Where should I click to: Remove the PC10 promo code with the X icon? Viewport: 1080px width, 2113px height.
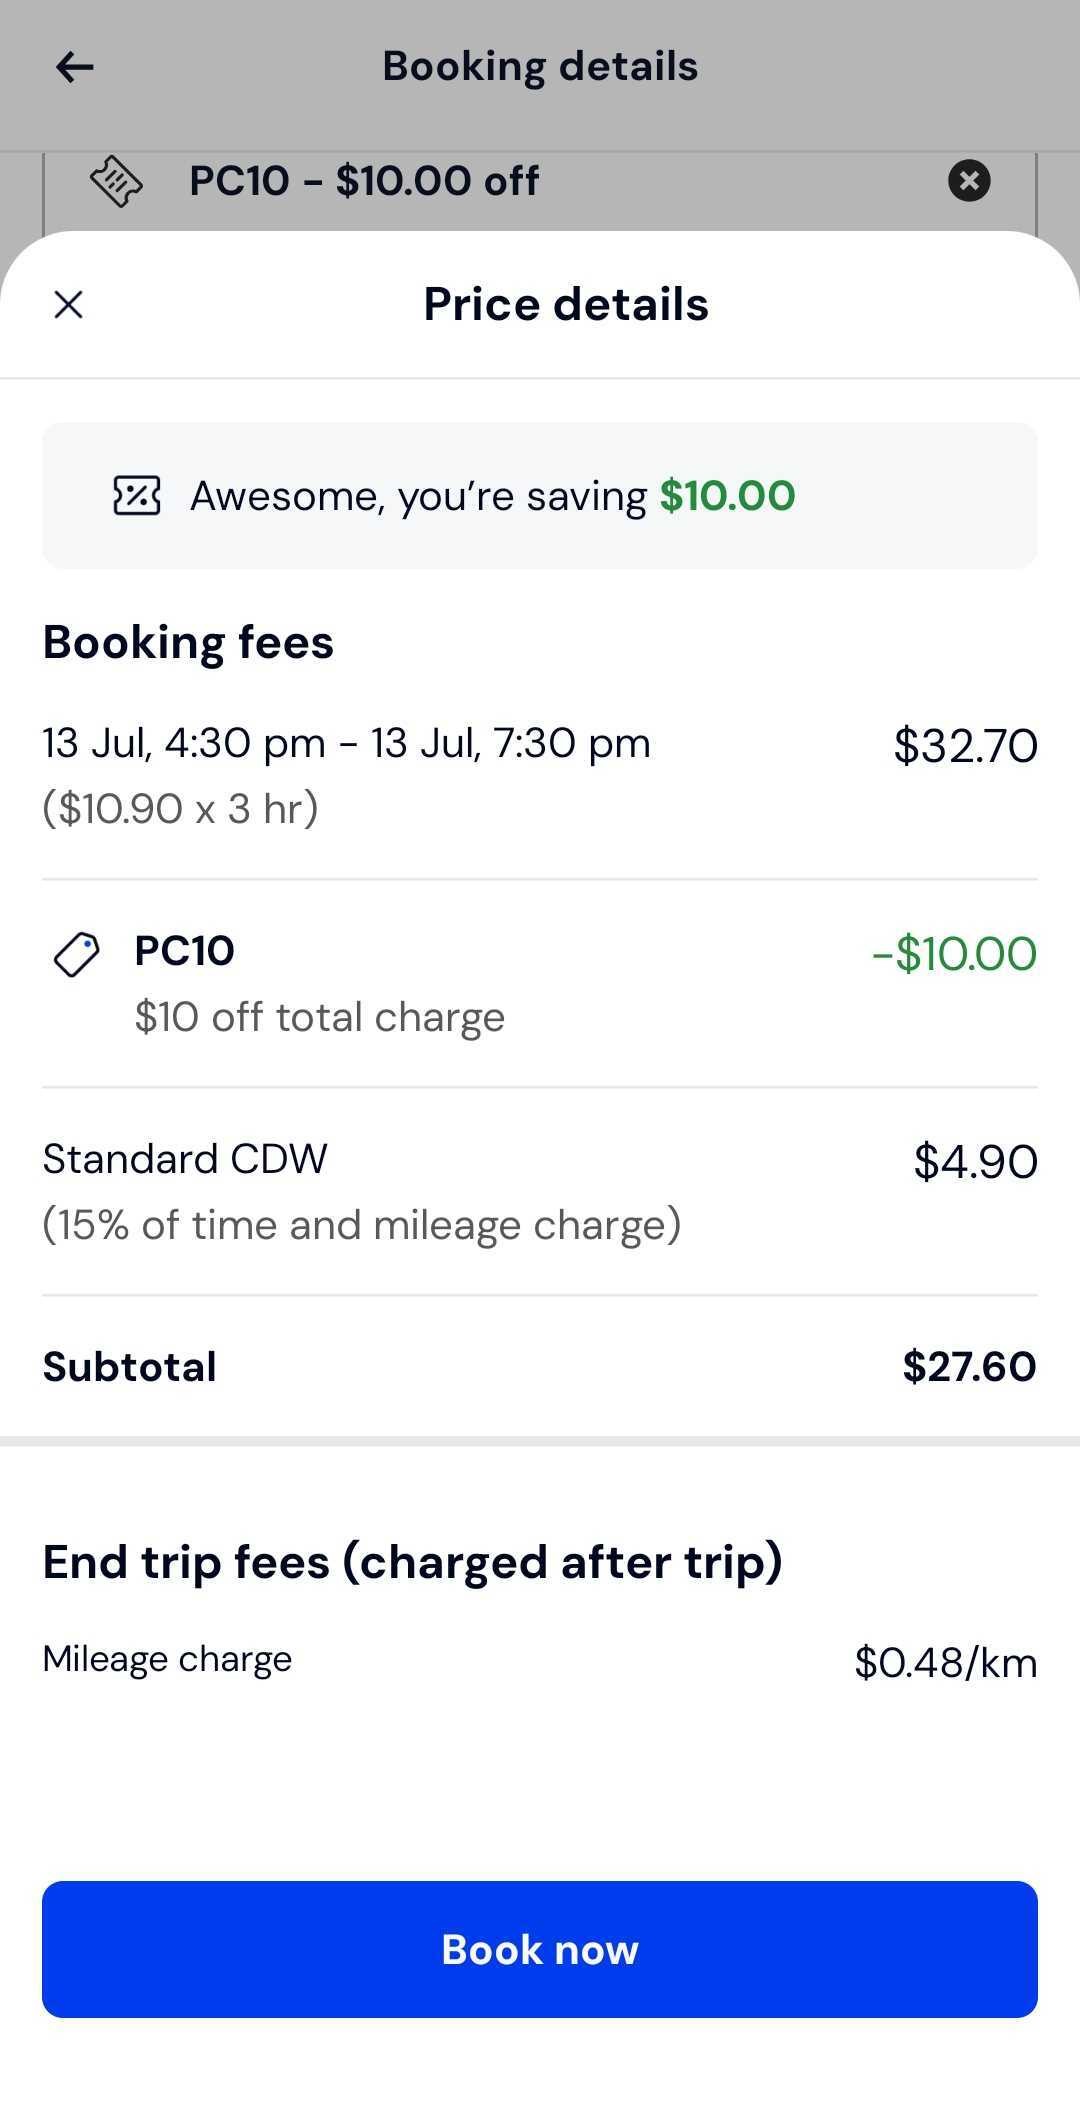click(x=969, y=181)
